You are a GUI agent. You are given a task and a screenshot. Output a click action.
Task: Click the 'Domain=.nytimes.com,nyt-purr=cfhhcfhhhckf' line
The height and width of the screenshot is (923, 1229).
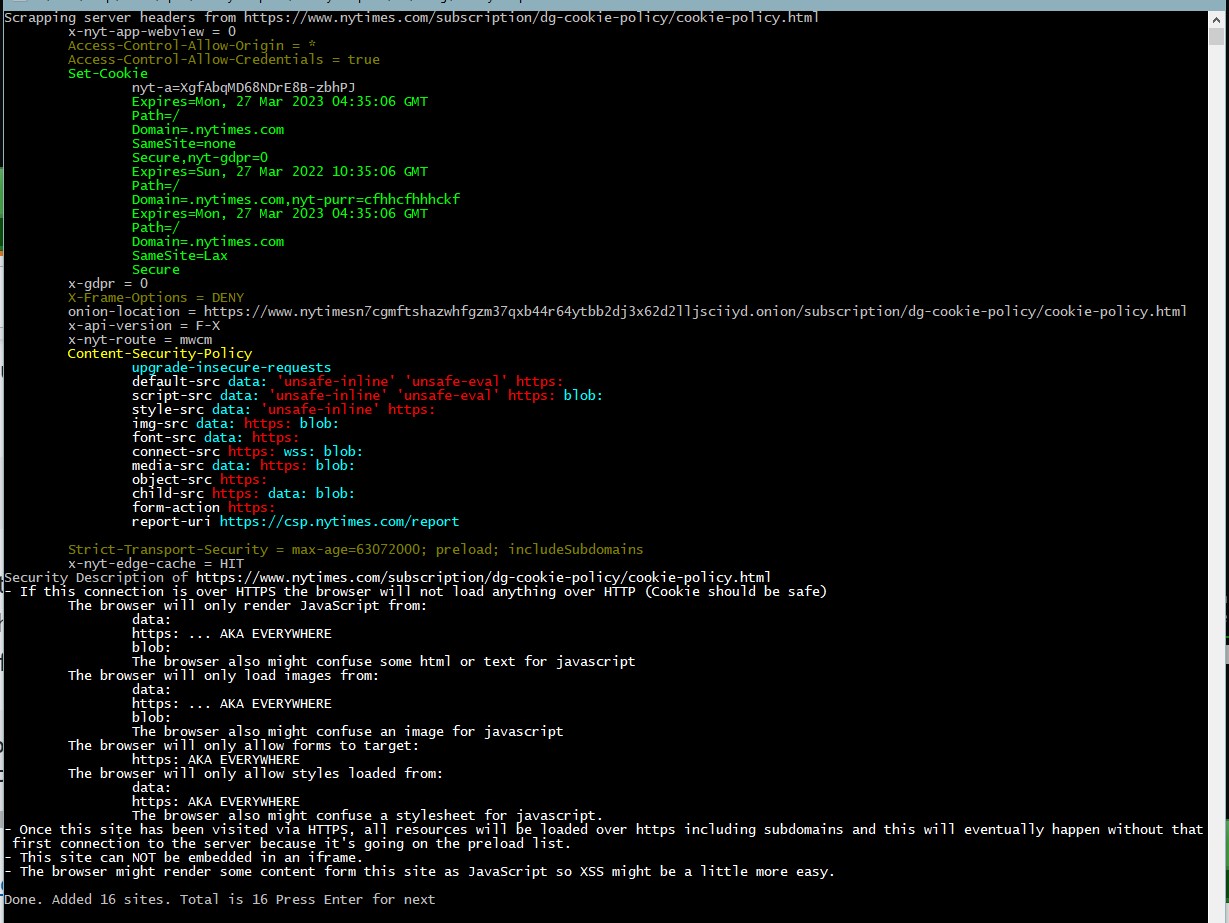tap(296, 199)
